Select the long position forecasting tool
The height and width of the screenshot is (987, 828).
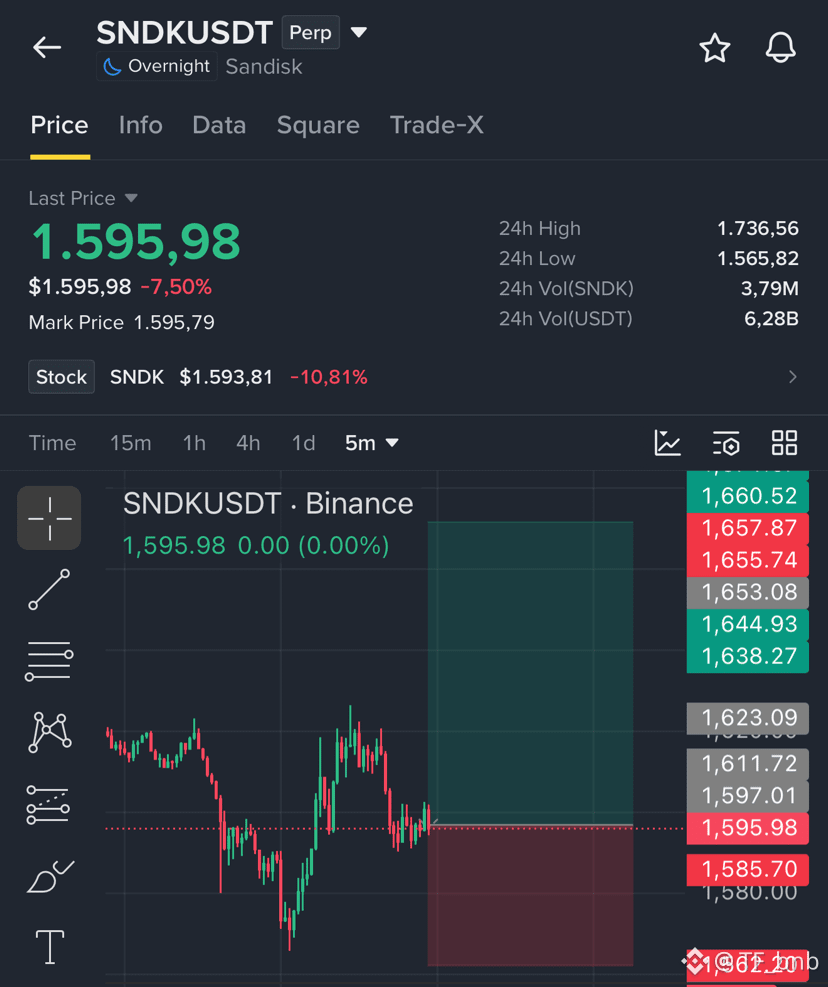click(49, 804)
